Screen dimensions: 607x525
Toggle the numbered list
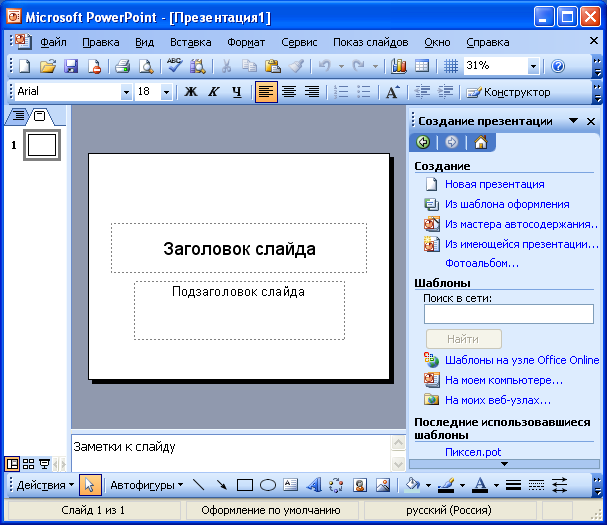[x=341, y=92]
